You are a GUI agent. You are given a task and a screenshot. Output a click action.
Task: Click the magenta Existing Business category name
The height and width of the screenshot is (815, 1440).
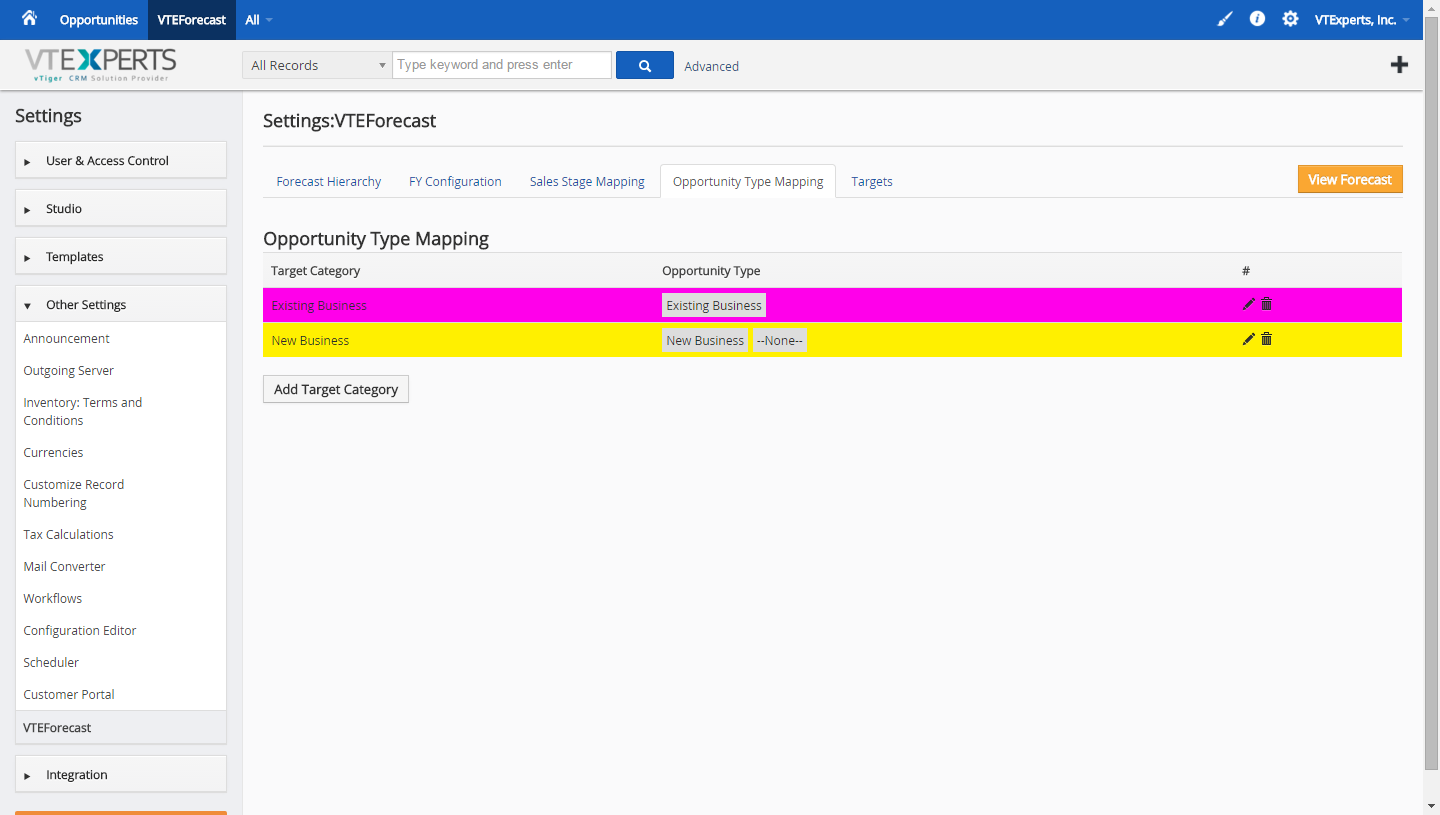tap(319, 305)
